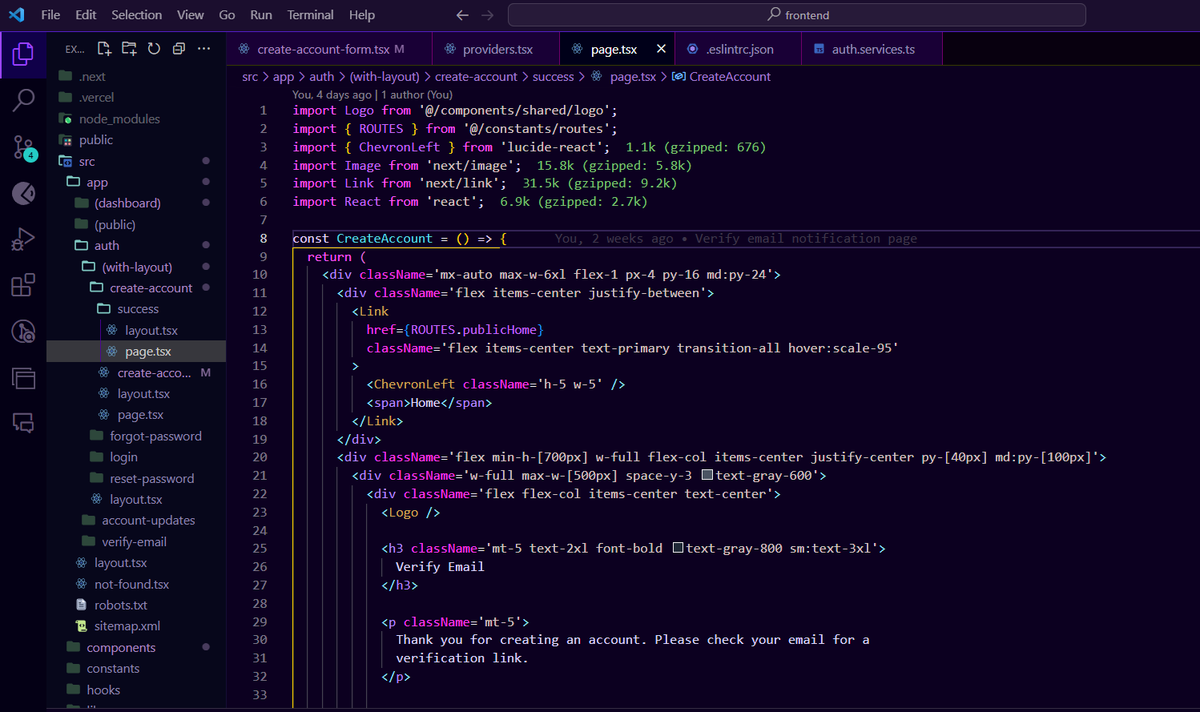Open the Search view in the activity bar
This screenshot has width=1200, height=712.
23,100
